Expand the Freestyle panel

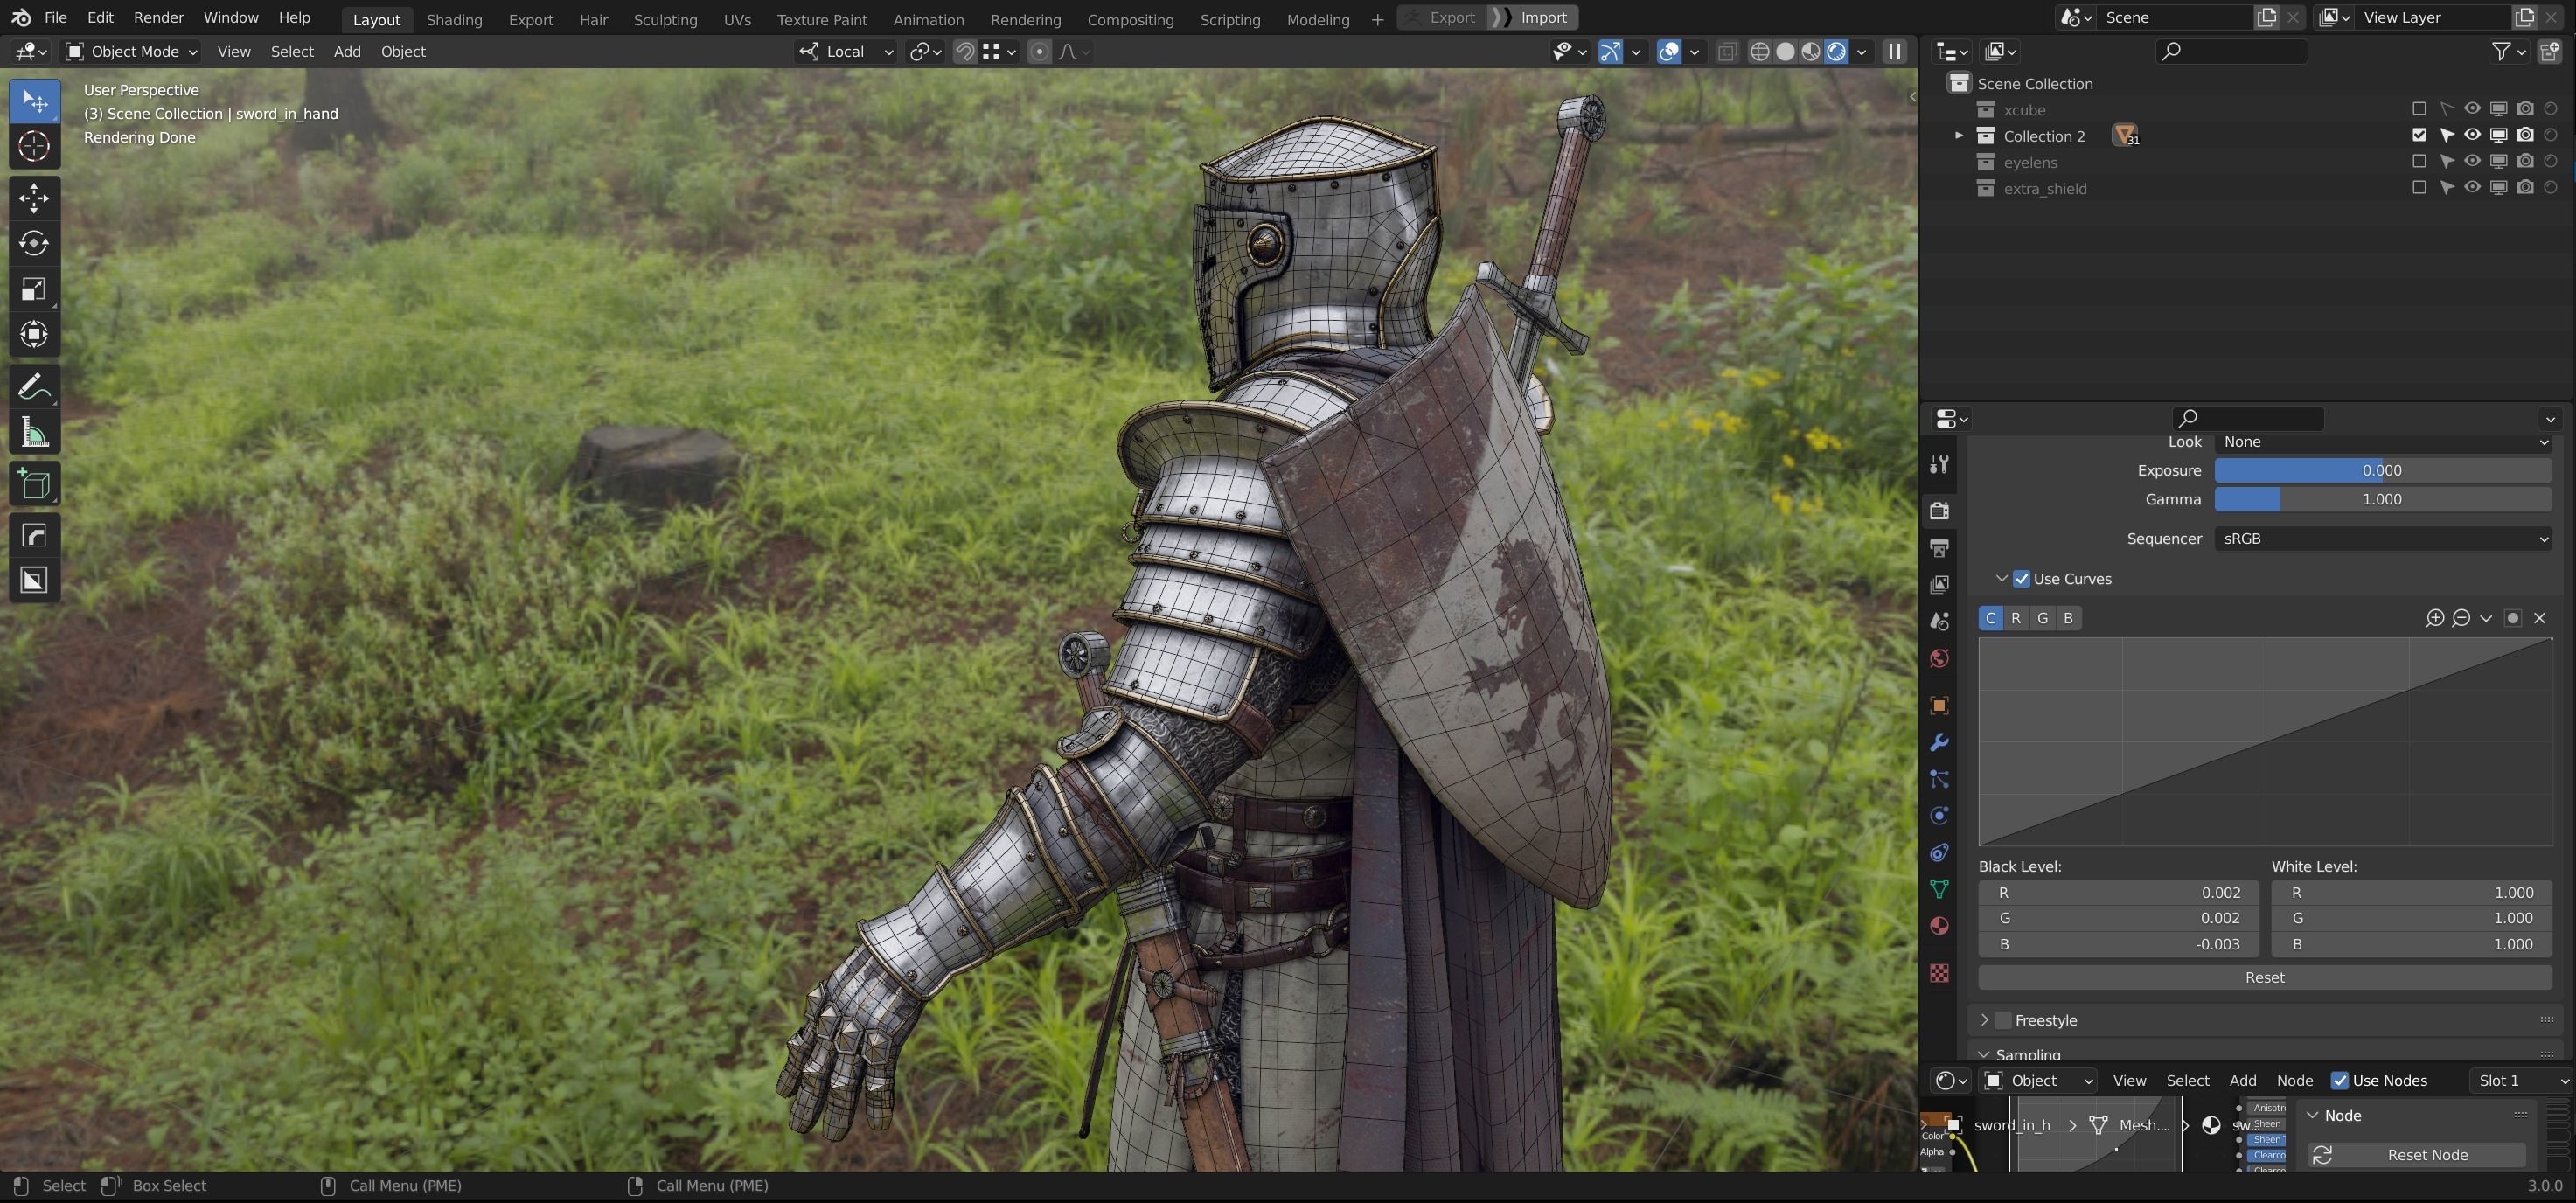tap(1985, 1020)
